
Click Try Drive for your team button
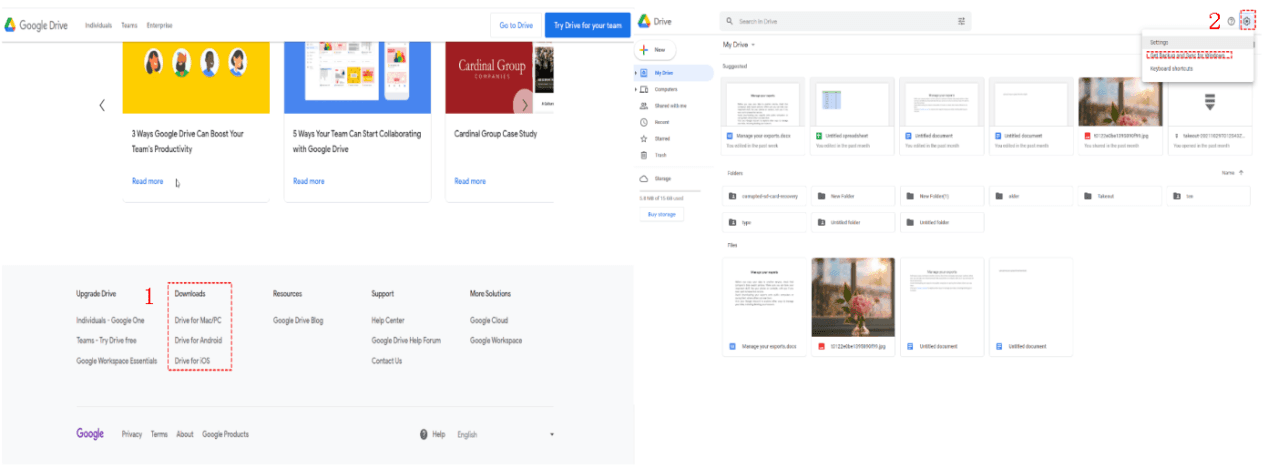(588, 25)
